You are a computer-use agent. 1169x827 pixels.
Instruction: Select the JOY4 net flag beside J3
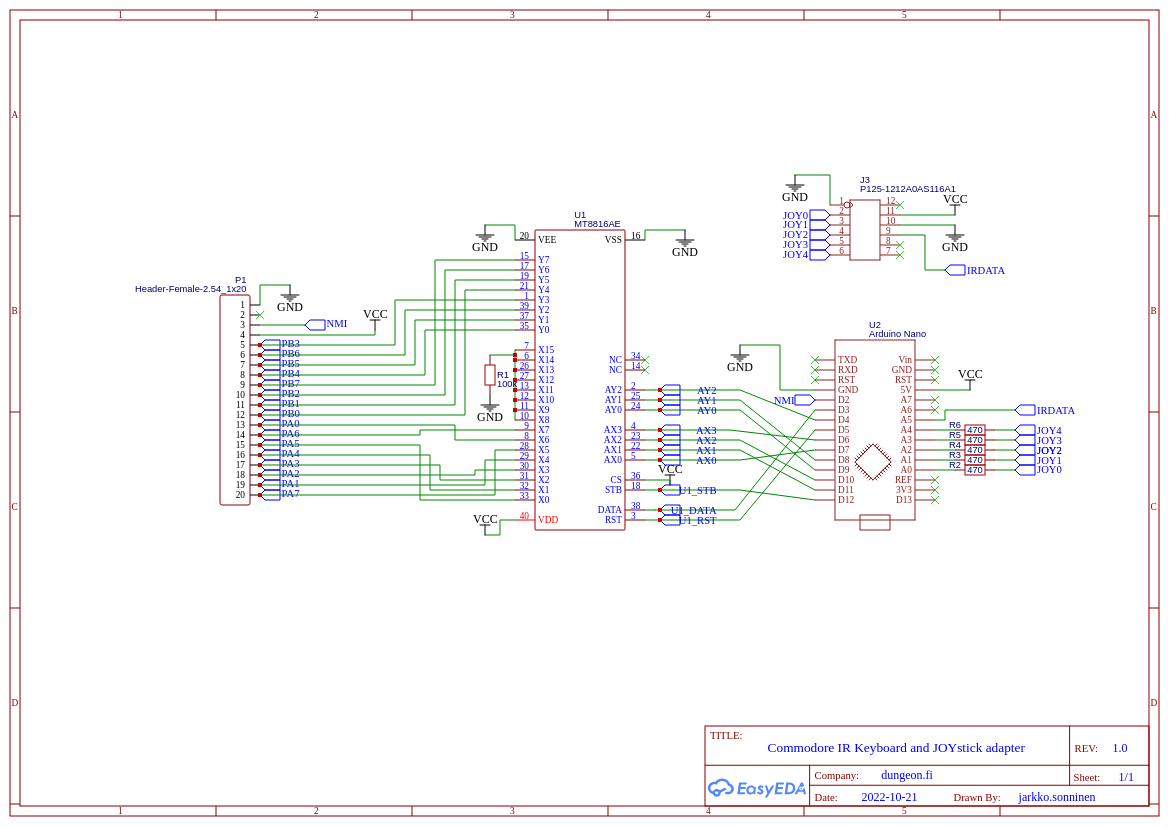[x=806, y=254]
